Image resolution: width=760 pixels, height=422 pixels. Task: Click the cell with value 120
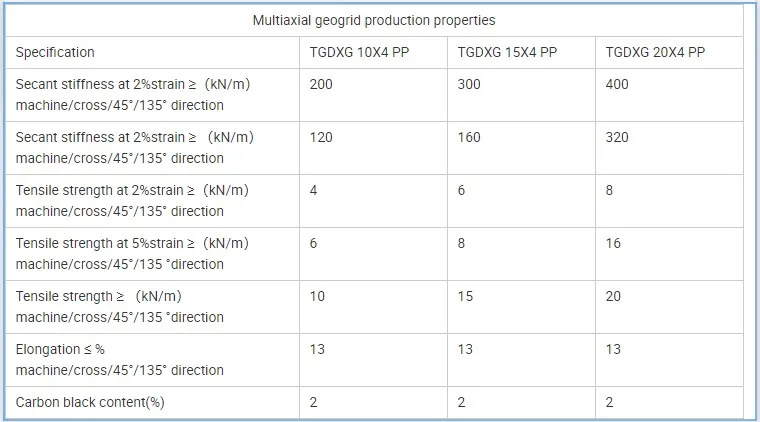[322, 137]
